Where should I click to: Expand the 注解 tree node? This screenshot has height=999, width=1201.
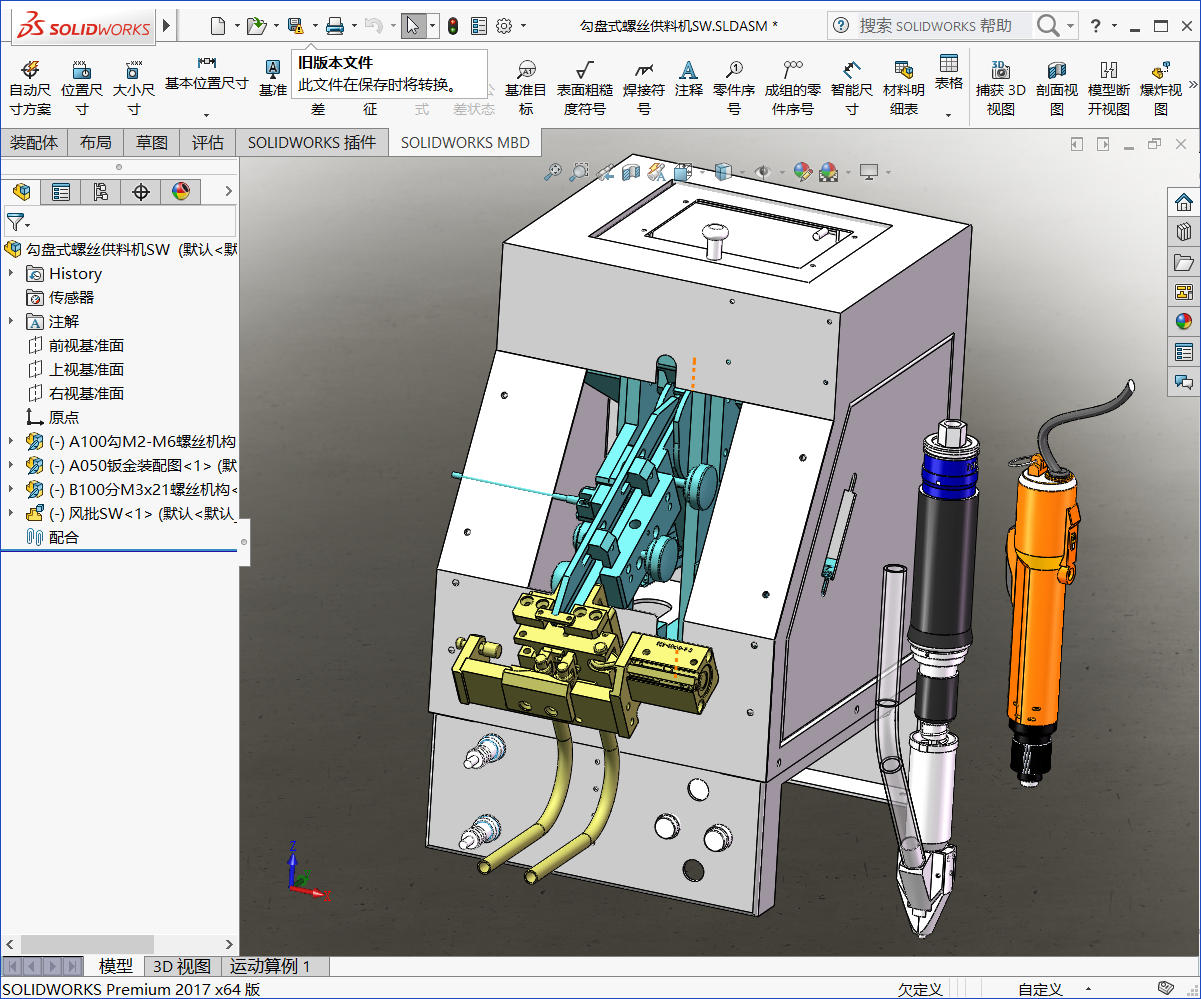[11, 321]
